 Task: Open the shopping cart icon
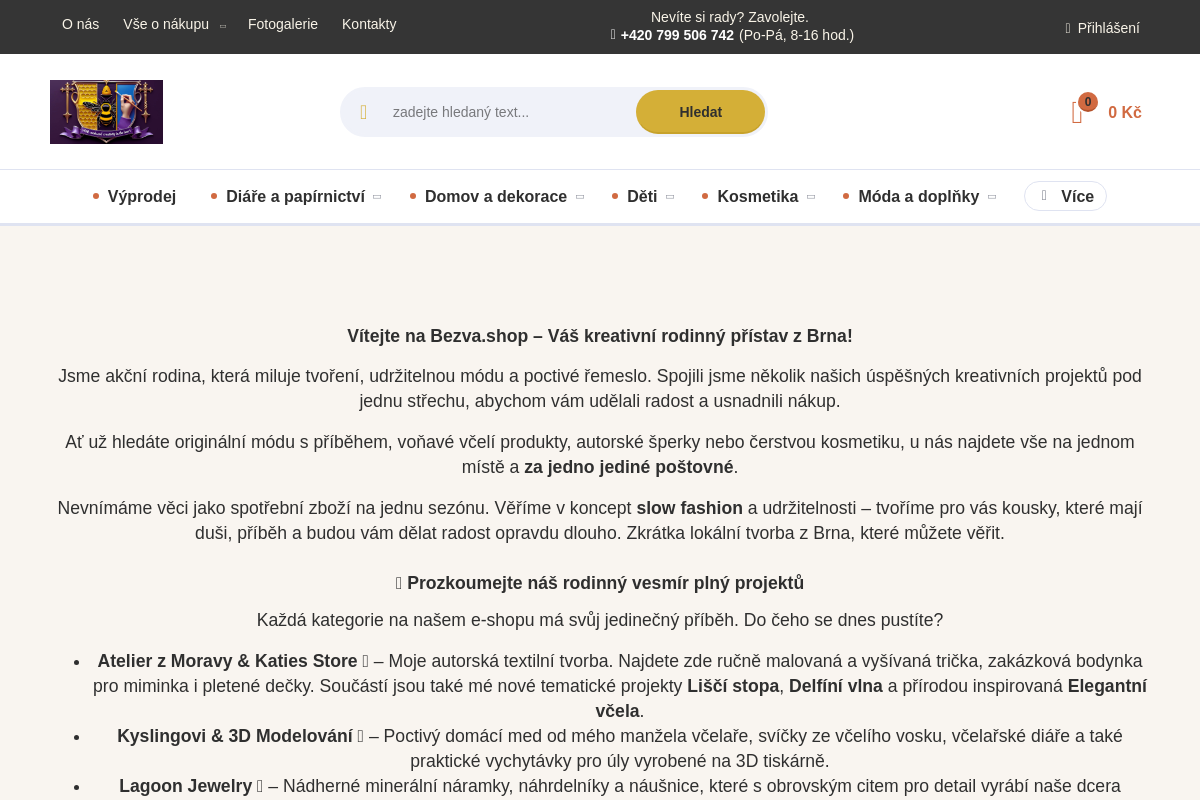click(x=1077, y=113)
